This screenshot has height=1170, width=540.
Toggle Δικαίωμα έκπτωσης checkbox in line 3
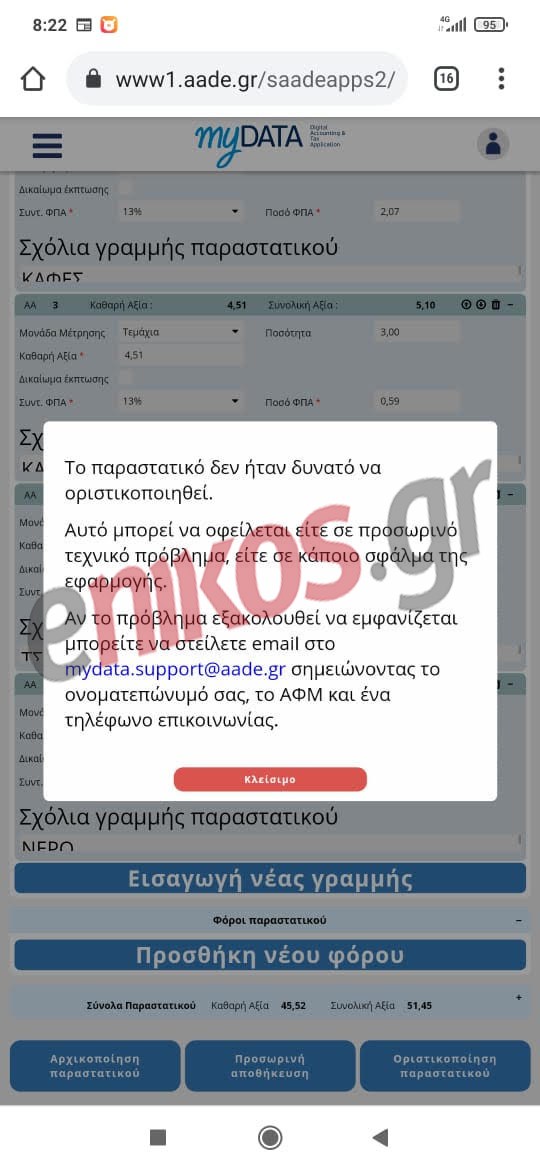tap(126, 378)
